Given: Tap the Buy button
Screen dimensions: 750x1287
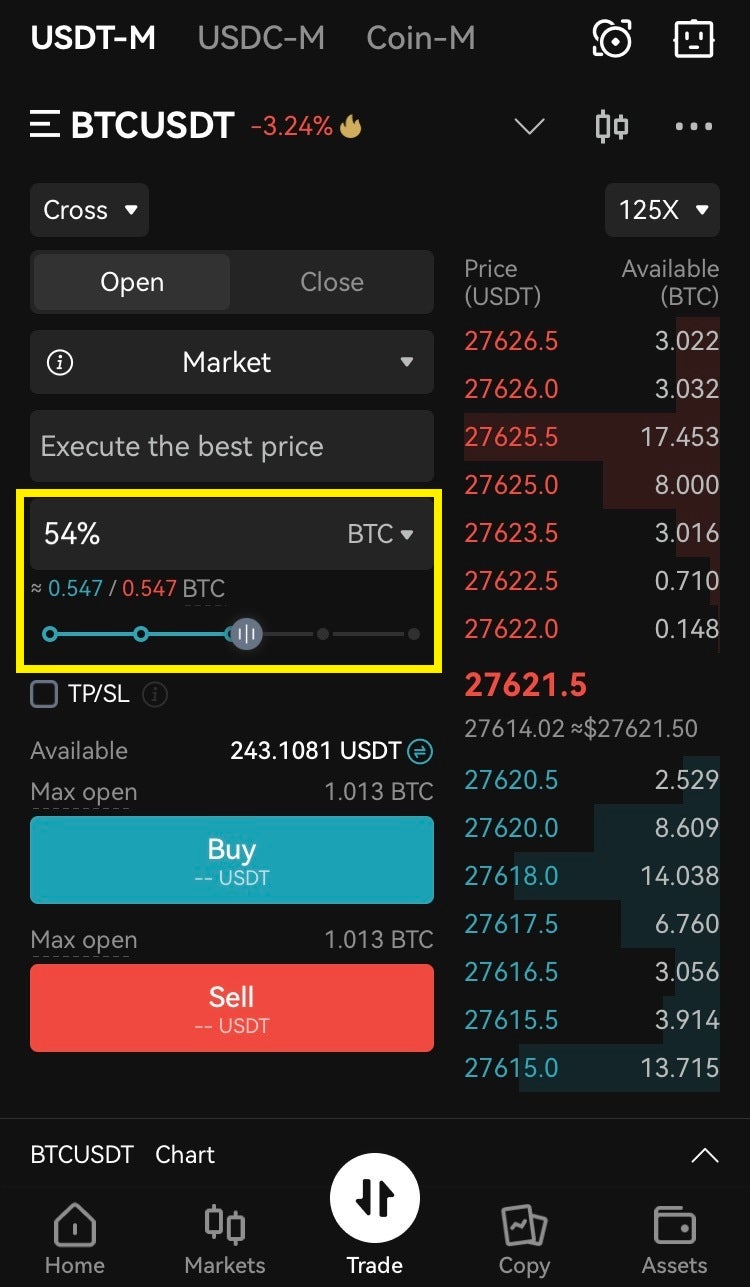Looking at the screenshot, I should 232,860.
